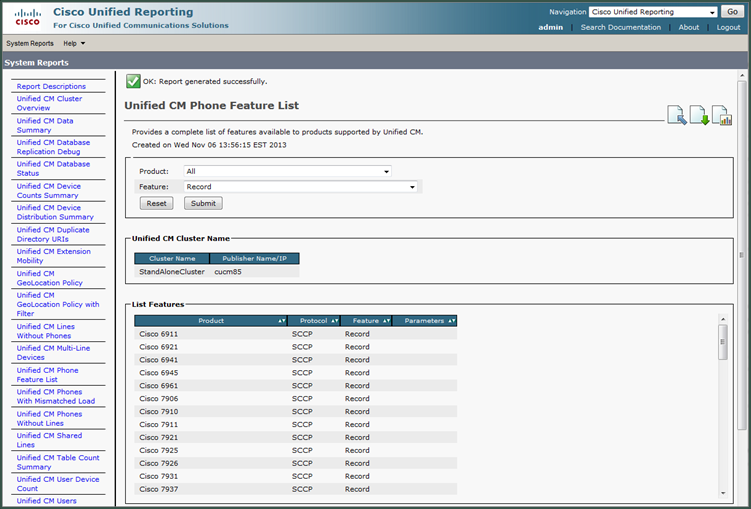This screenshot has width=751, height=509.
Task: Select the Cisco 7911 product cell
Action: click(x=211, y=424)
